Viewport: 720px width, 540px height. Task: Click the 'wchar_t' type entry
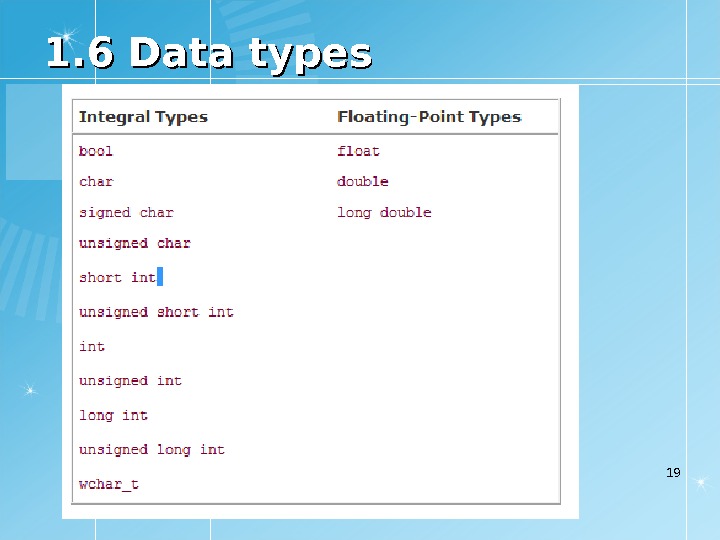click(x=109, y=484)
